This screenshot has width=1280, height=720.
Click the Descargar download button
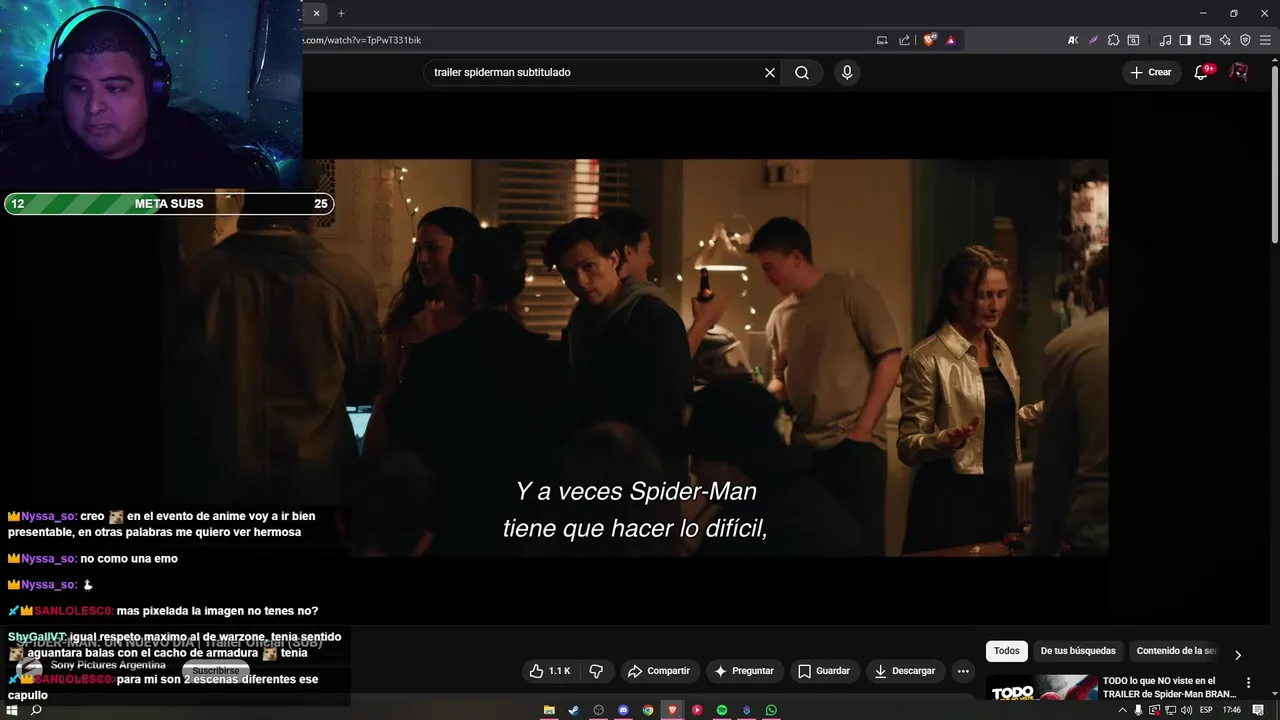[x=904, y=671]
